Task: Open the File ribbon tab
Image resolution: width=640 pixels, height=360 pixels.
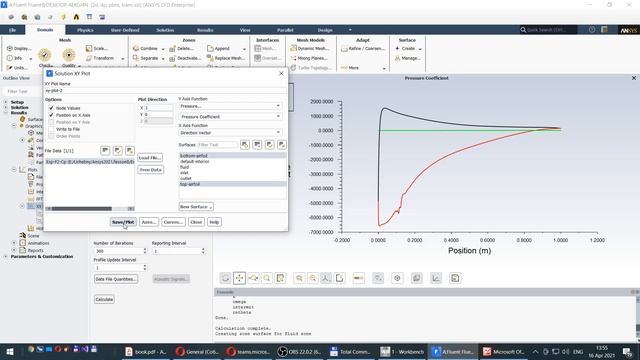Action: (x=13, y=30)
